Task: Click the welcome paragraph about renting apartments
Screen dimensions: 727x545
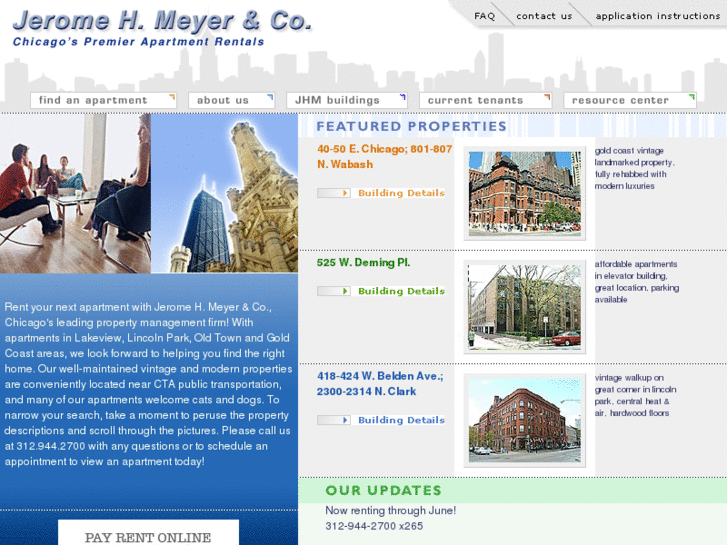Action: (148, 384)
